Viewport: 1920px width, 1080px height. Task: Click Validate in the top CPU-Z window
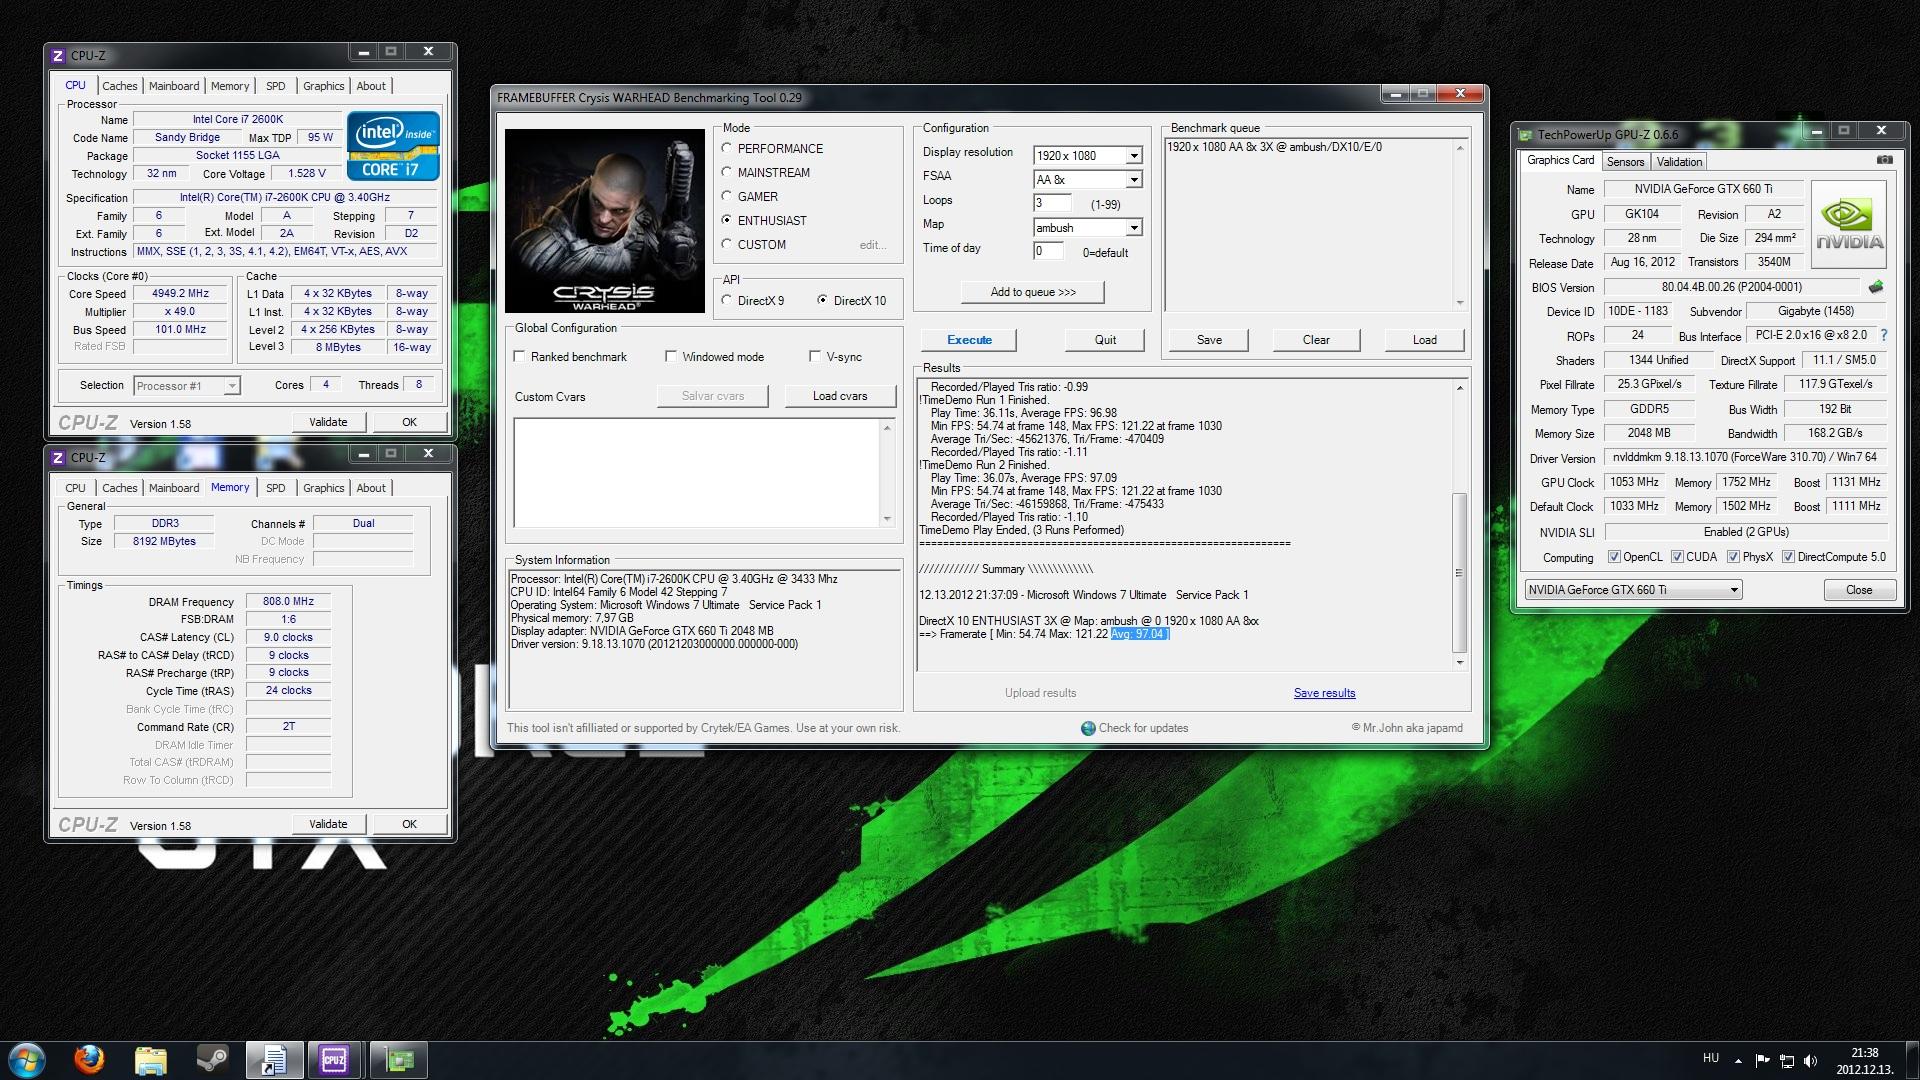328,422
